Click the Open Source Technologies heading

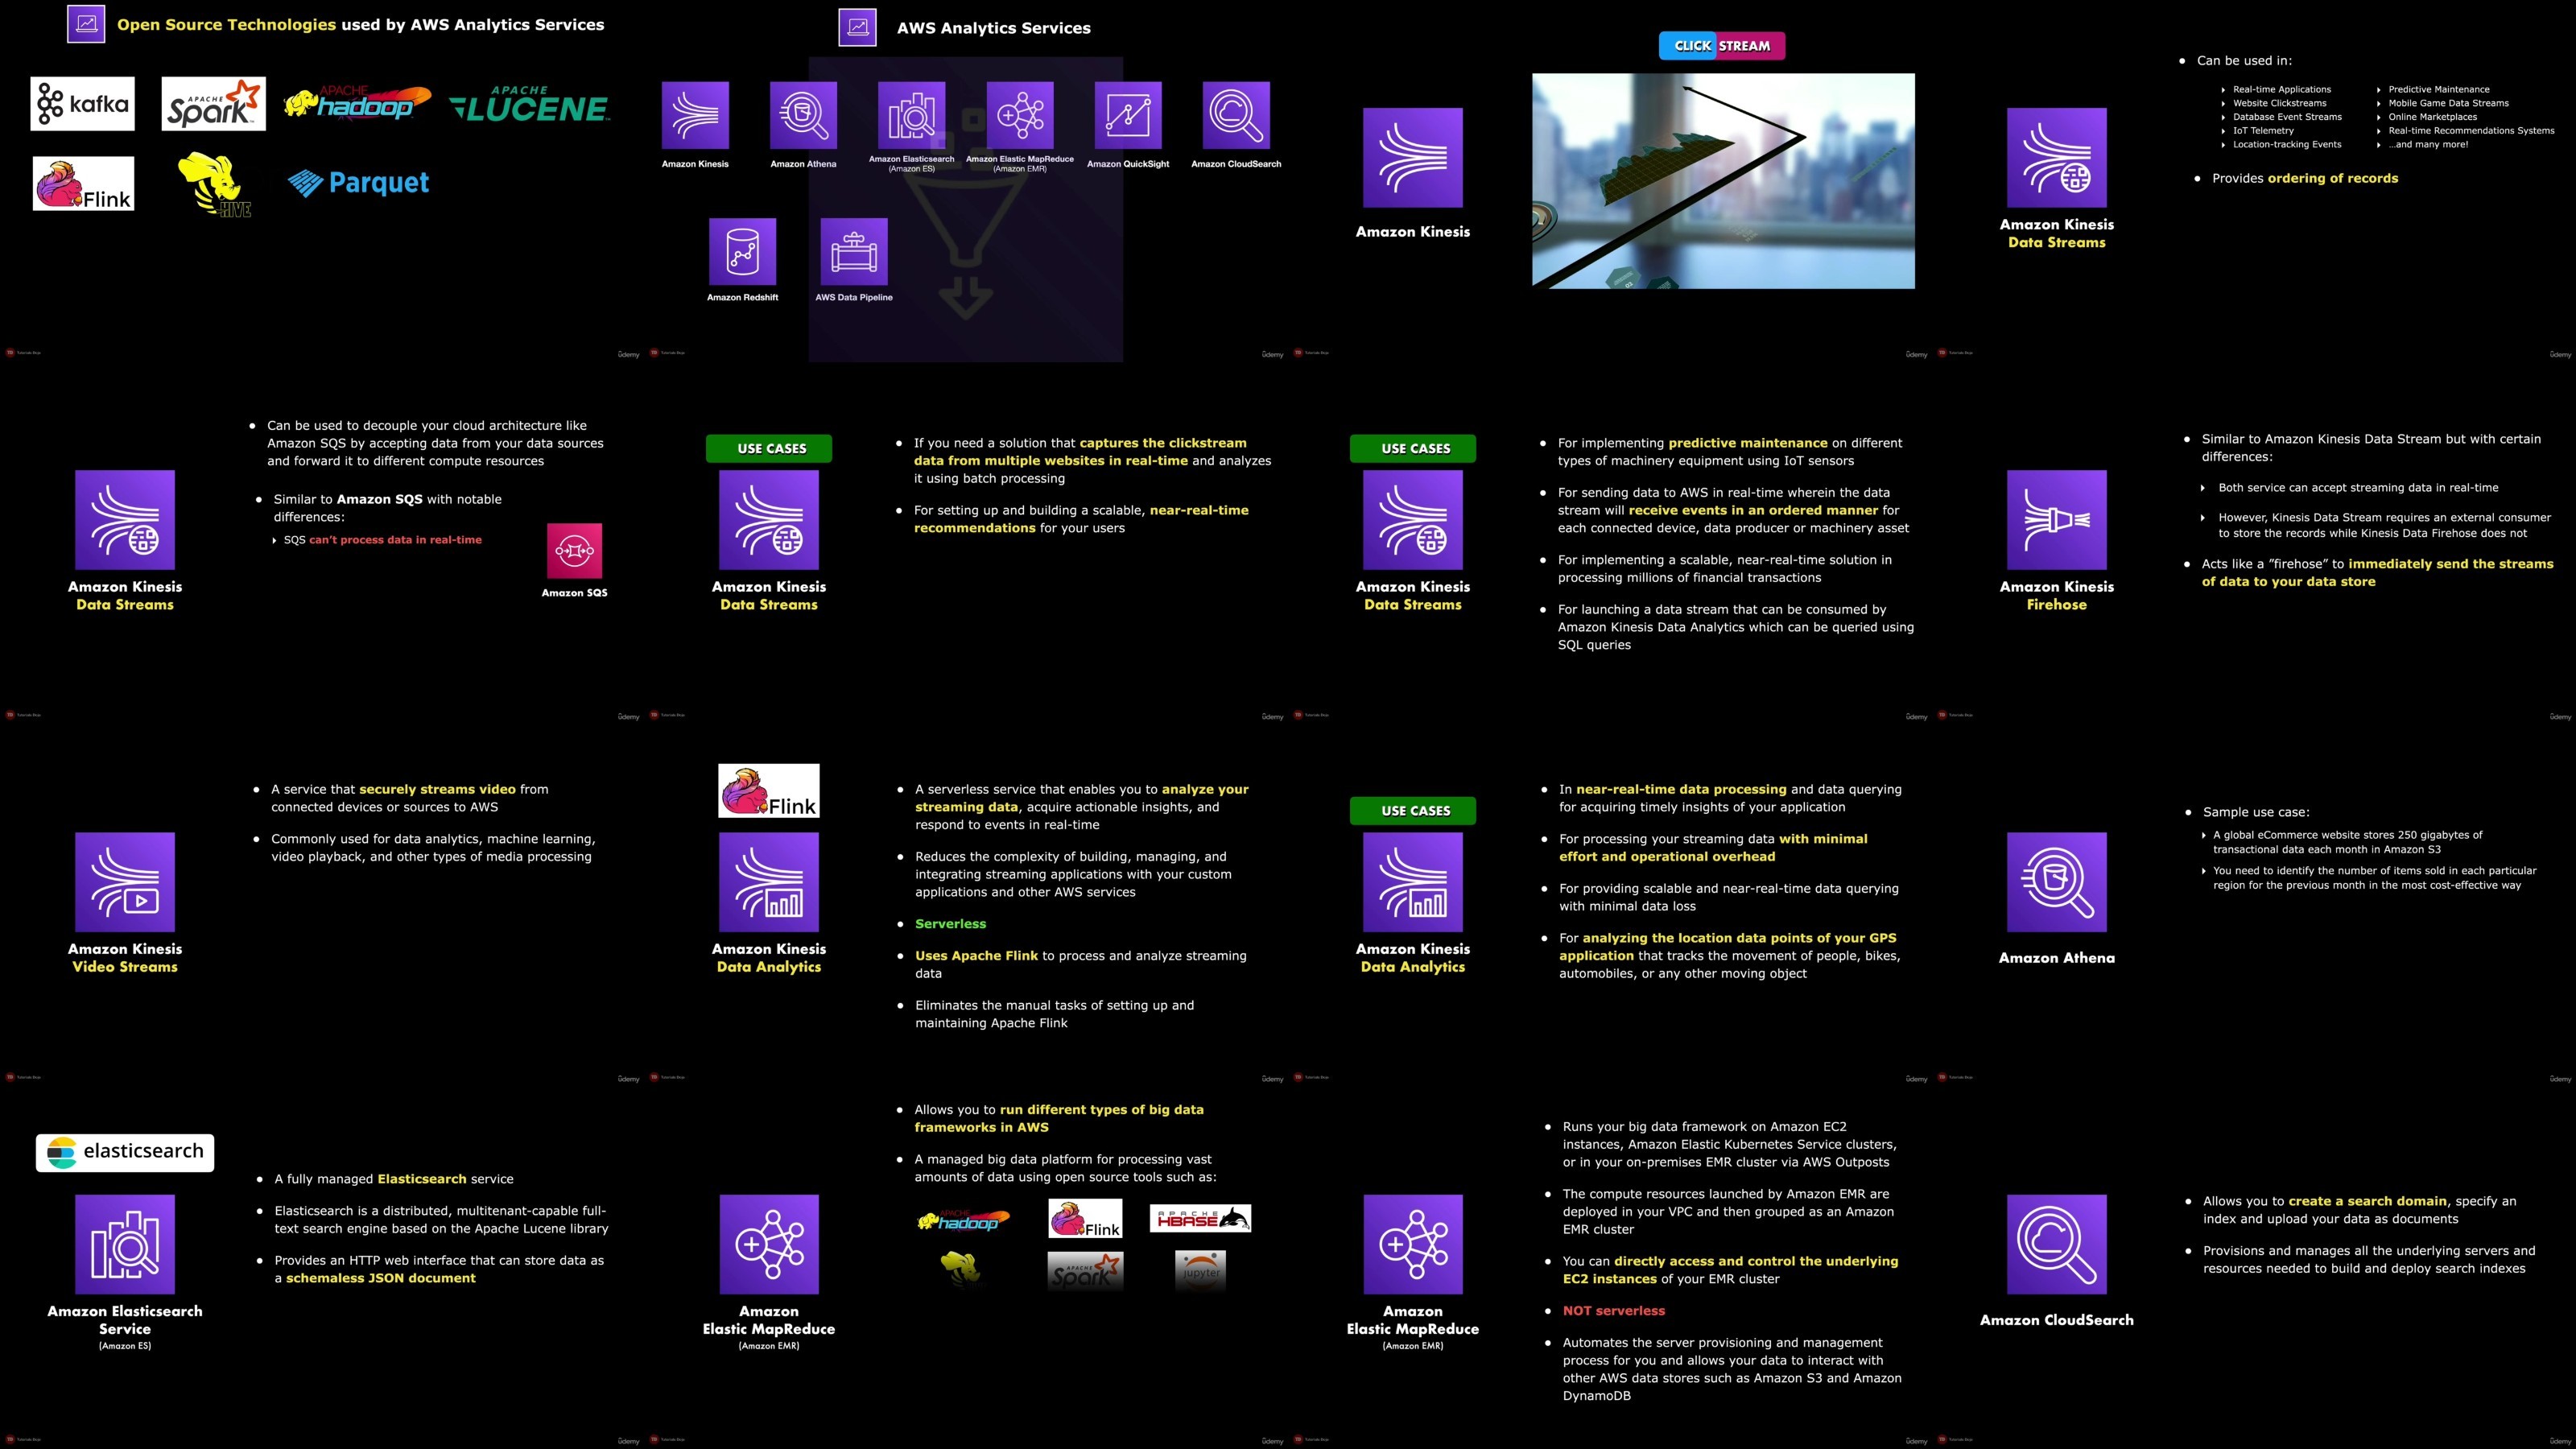tap(361, 24)
